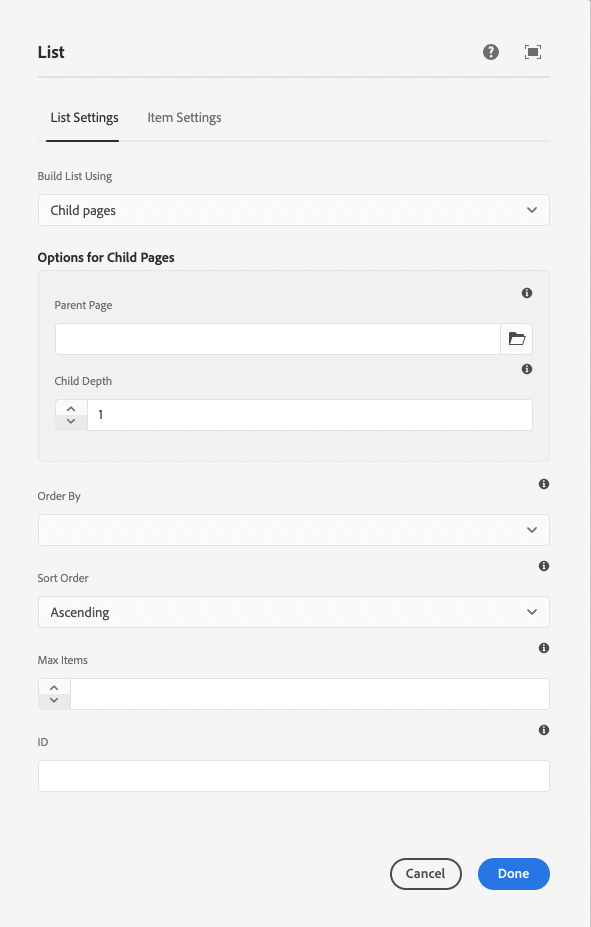Screen dimensions: 591x927
Task: Decrement the Child Depth value
Action: point(70,419)
